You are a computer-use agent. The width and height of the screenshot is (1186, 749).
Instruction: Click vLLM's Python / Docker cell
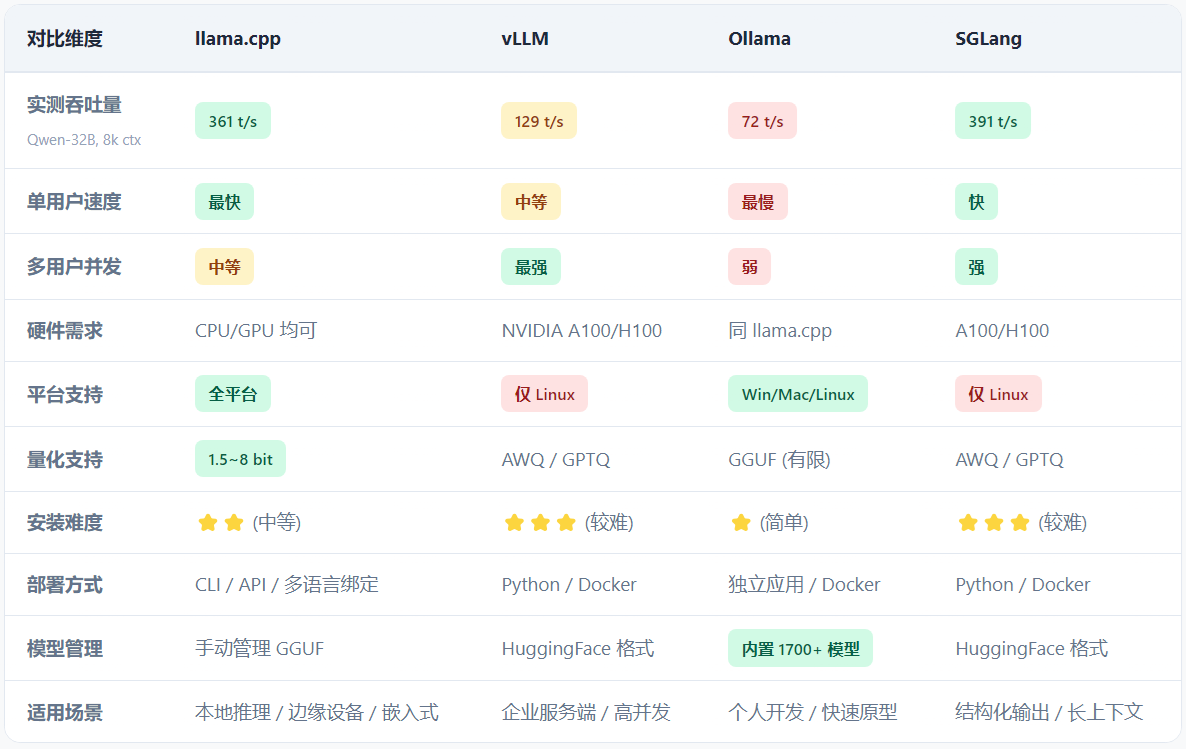tap(569, 585)
